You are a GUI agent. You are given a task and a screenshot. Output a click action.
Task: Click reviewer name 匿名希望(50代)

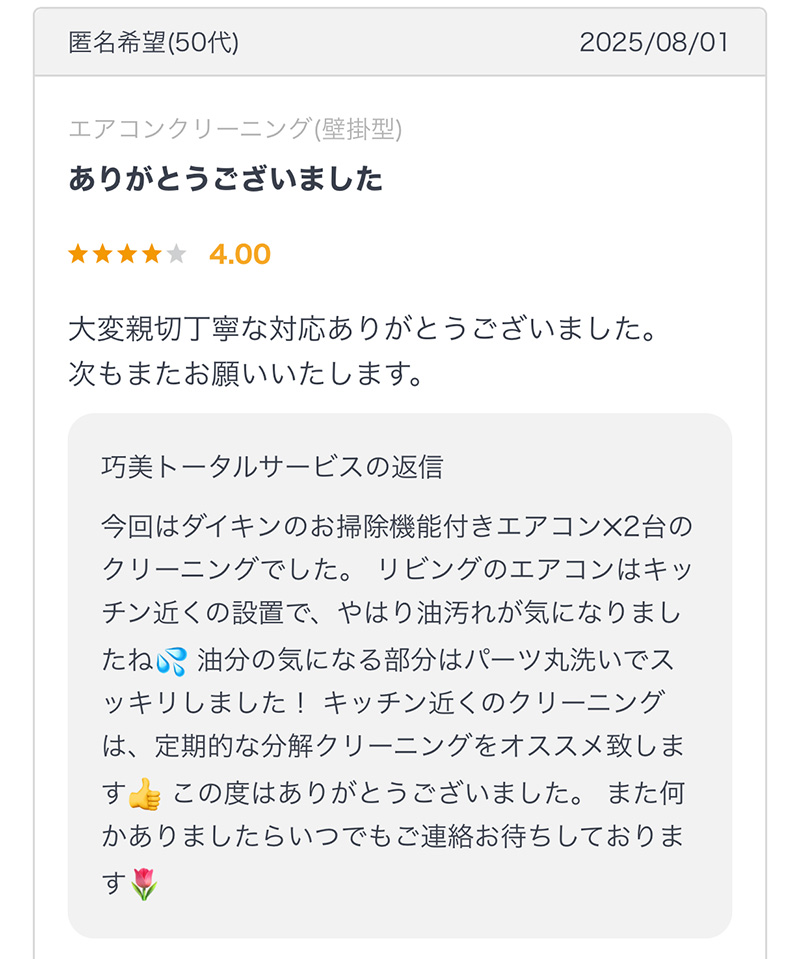tap(154, 42)
